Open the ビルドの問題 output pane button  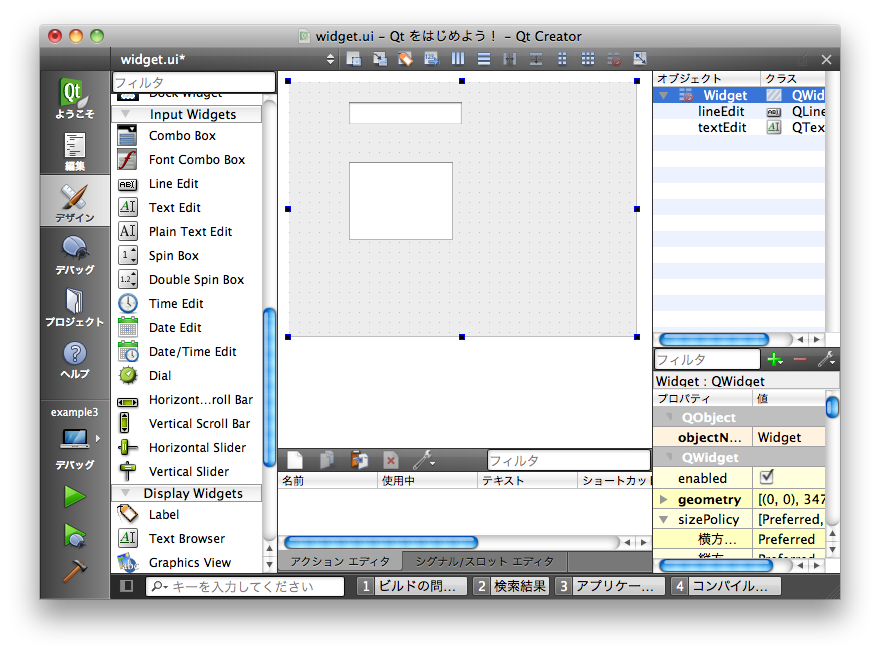[411, 586]
